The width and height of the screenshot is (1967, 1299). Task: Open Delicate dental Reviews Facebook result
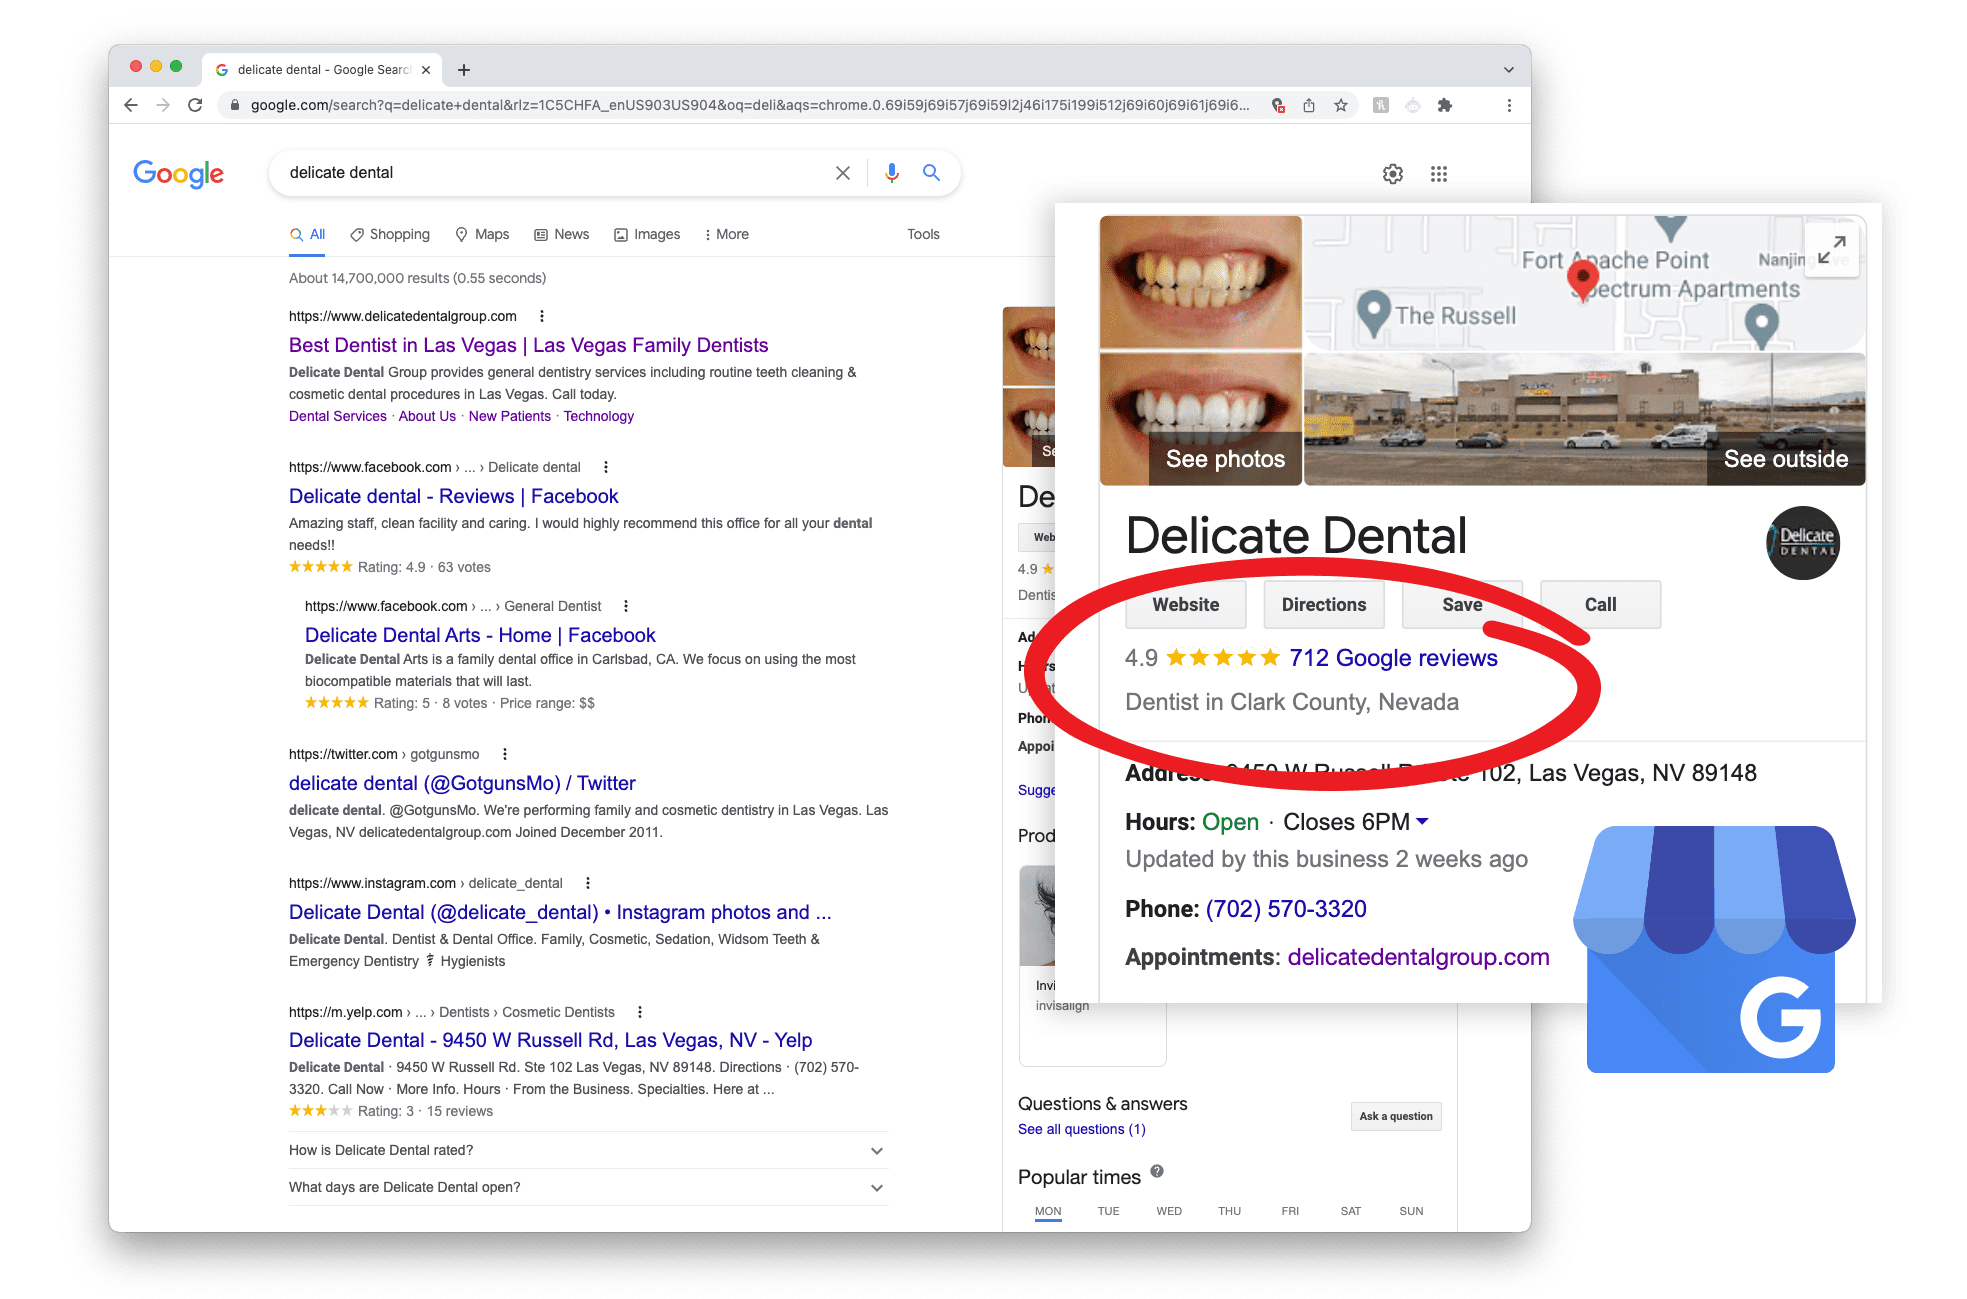(x=453, y=496)
